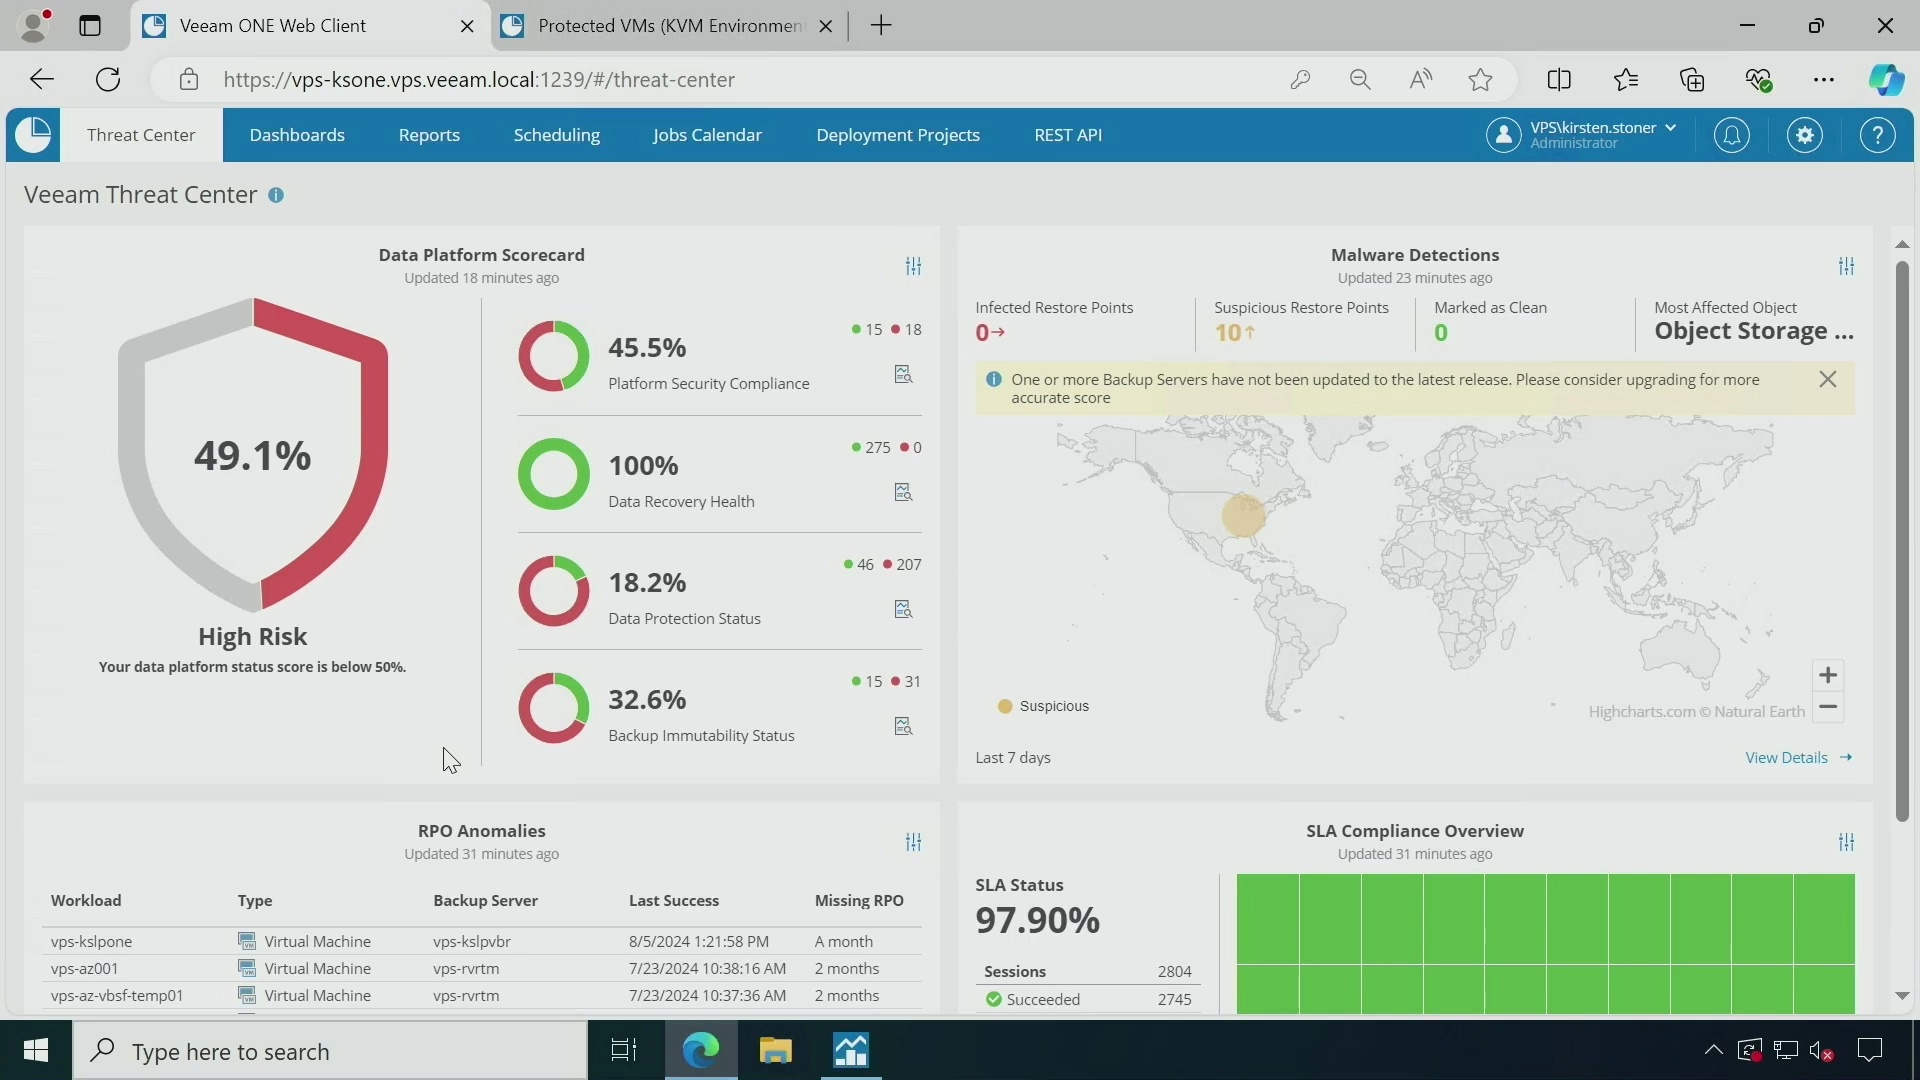Show hidden system tray icons
Screen dimensions: 1920x1080
click(1713, 1050)
